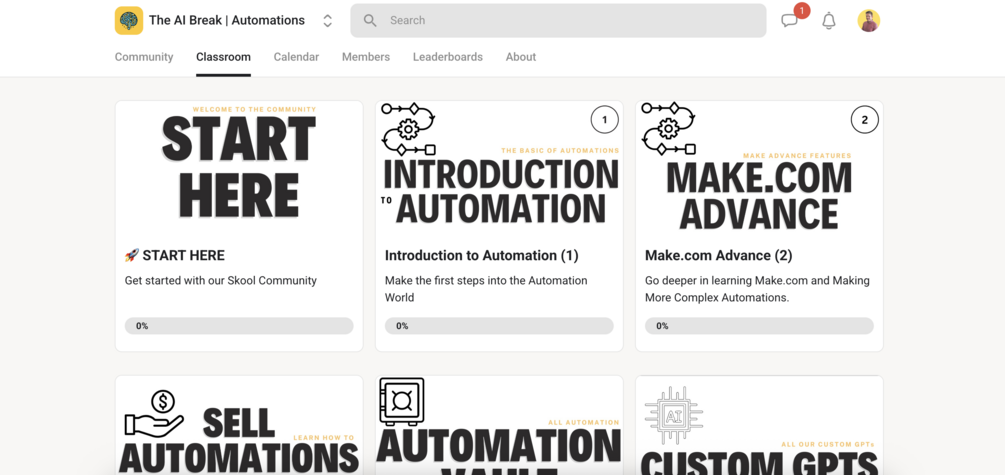Click the magnifier icon in search bar
The height and width of the screenshot is (475, 1005).
click(370, 21)
